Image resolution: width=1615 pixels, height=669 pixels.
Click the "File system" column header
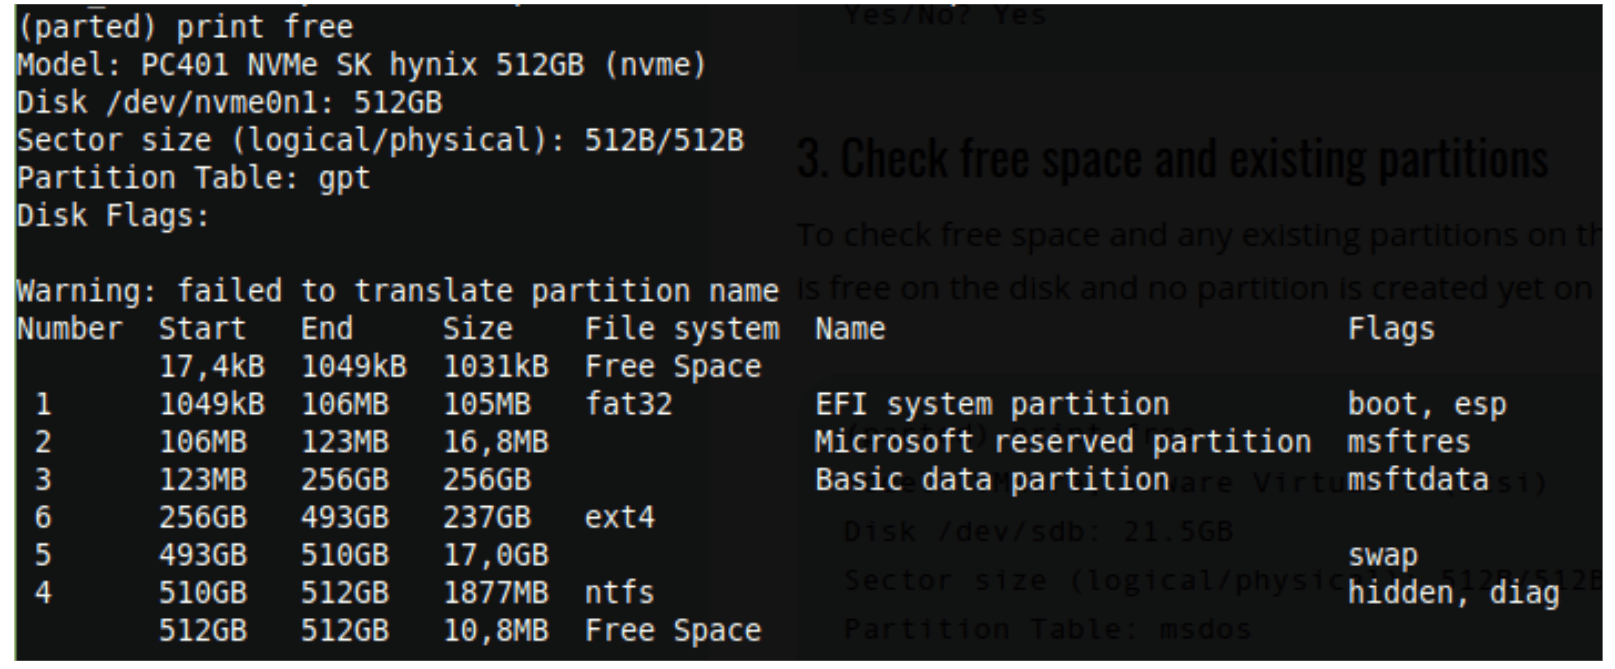coord(681,329)
